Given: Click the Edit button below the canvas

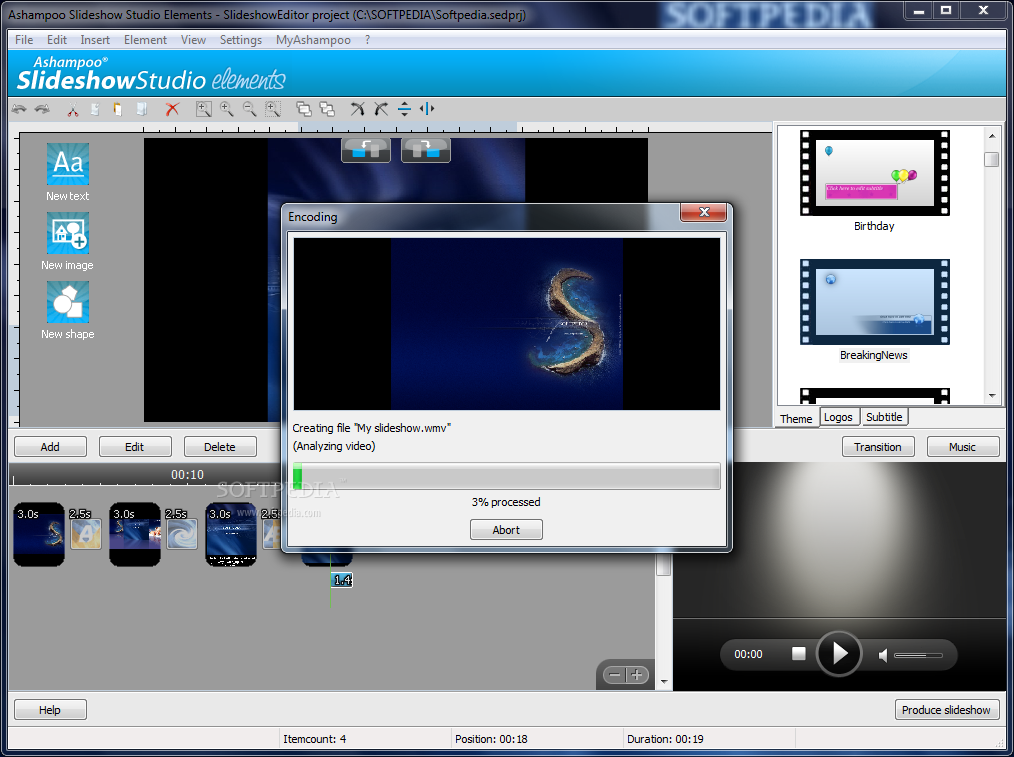Looking at the screenshot, I should [135, 447].
